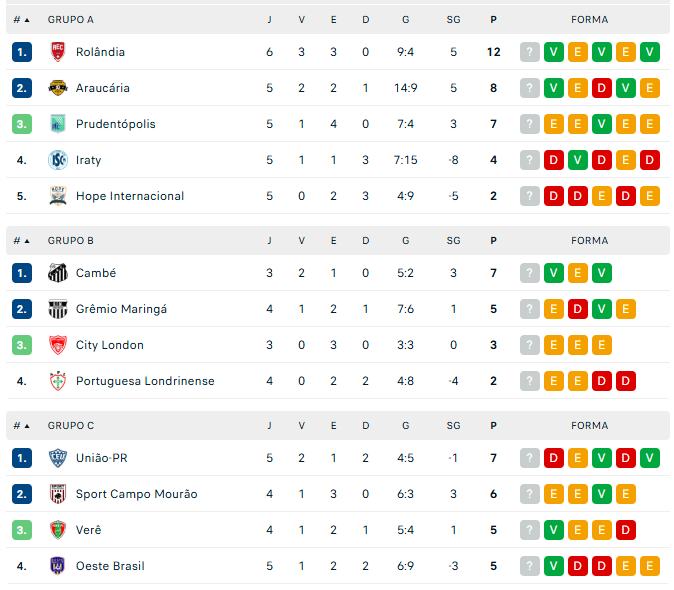Click the City London team crest
The image size is (674, 590).
coord(57,345)
